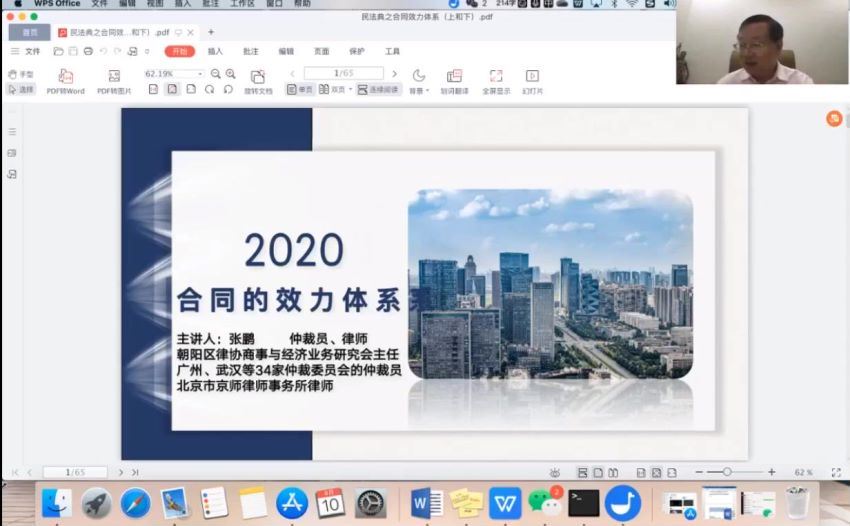
Task: Adjust the zoom slider handle
Action: (726, 472)
